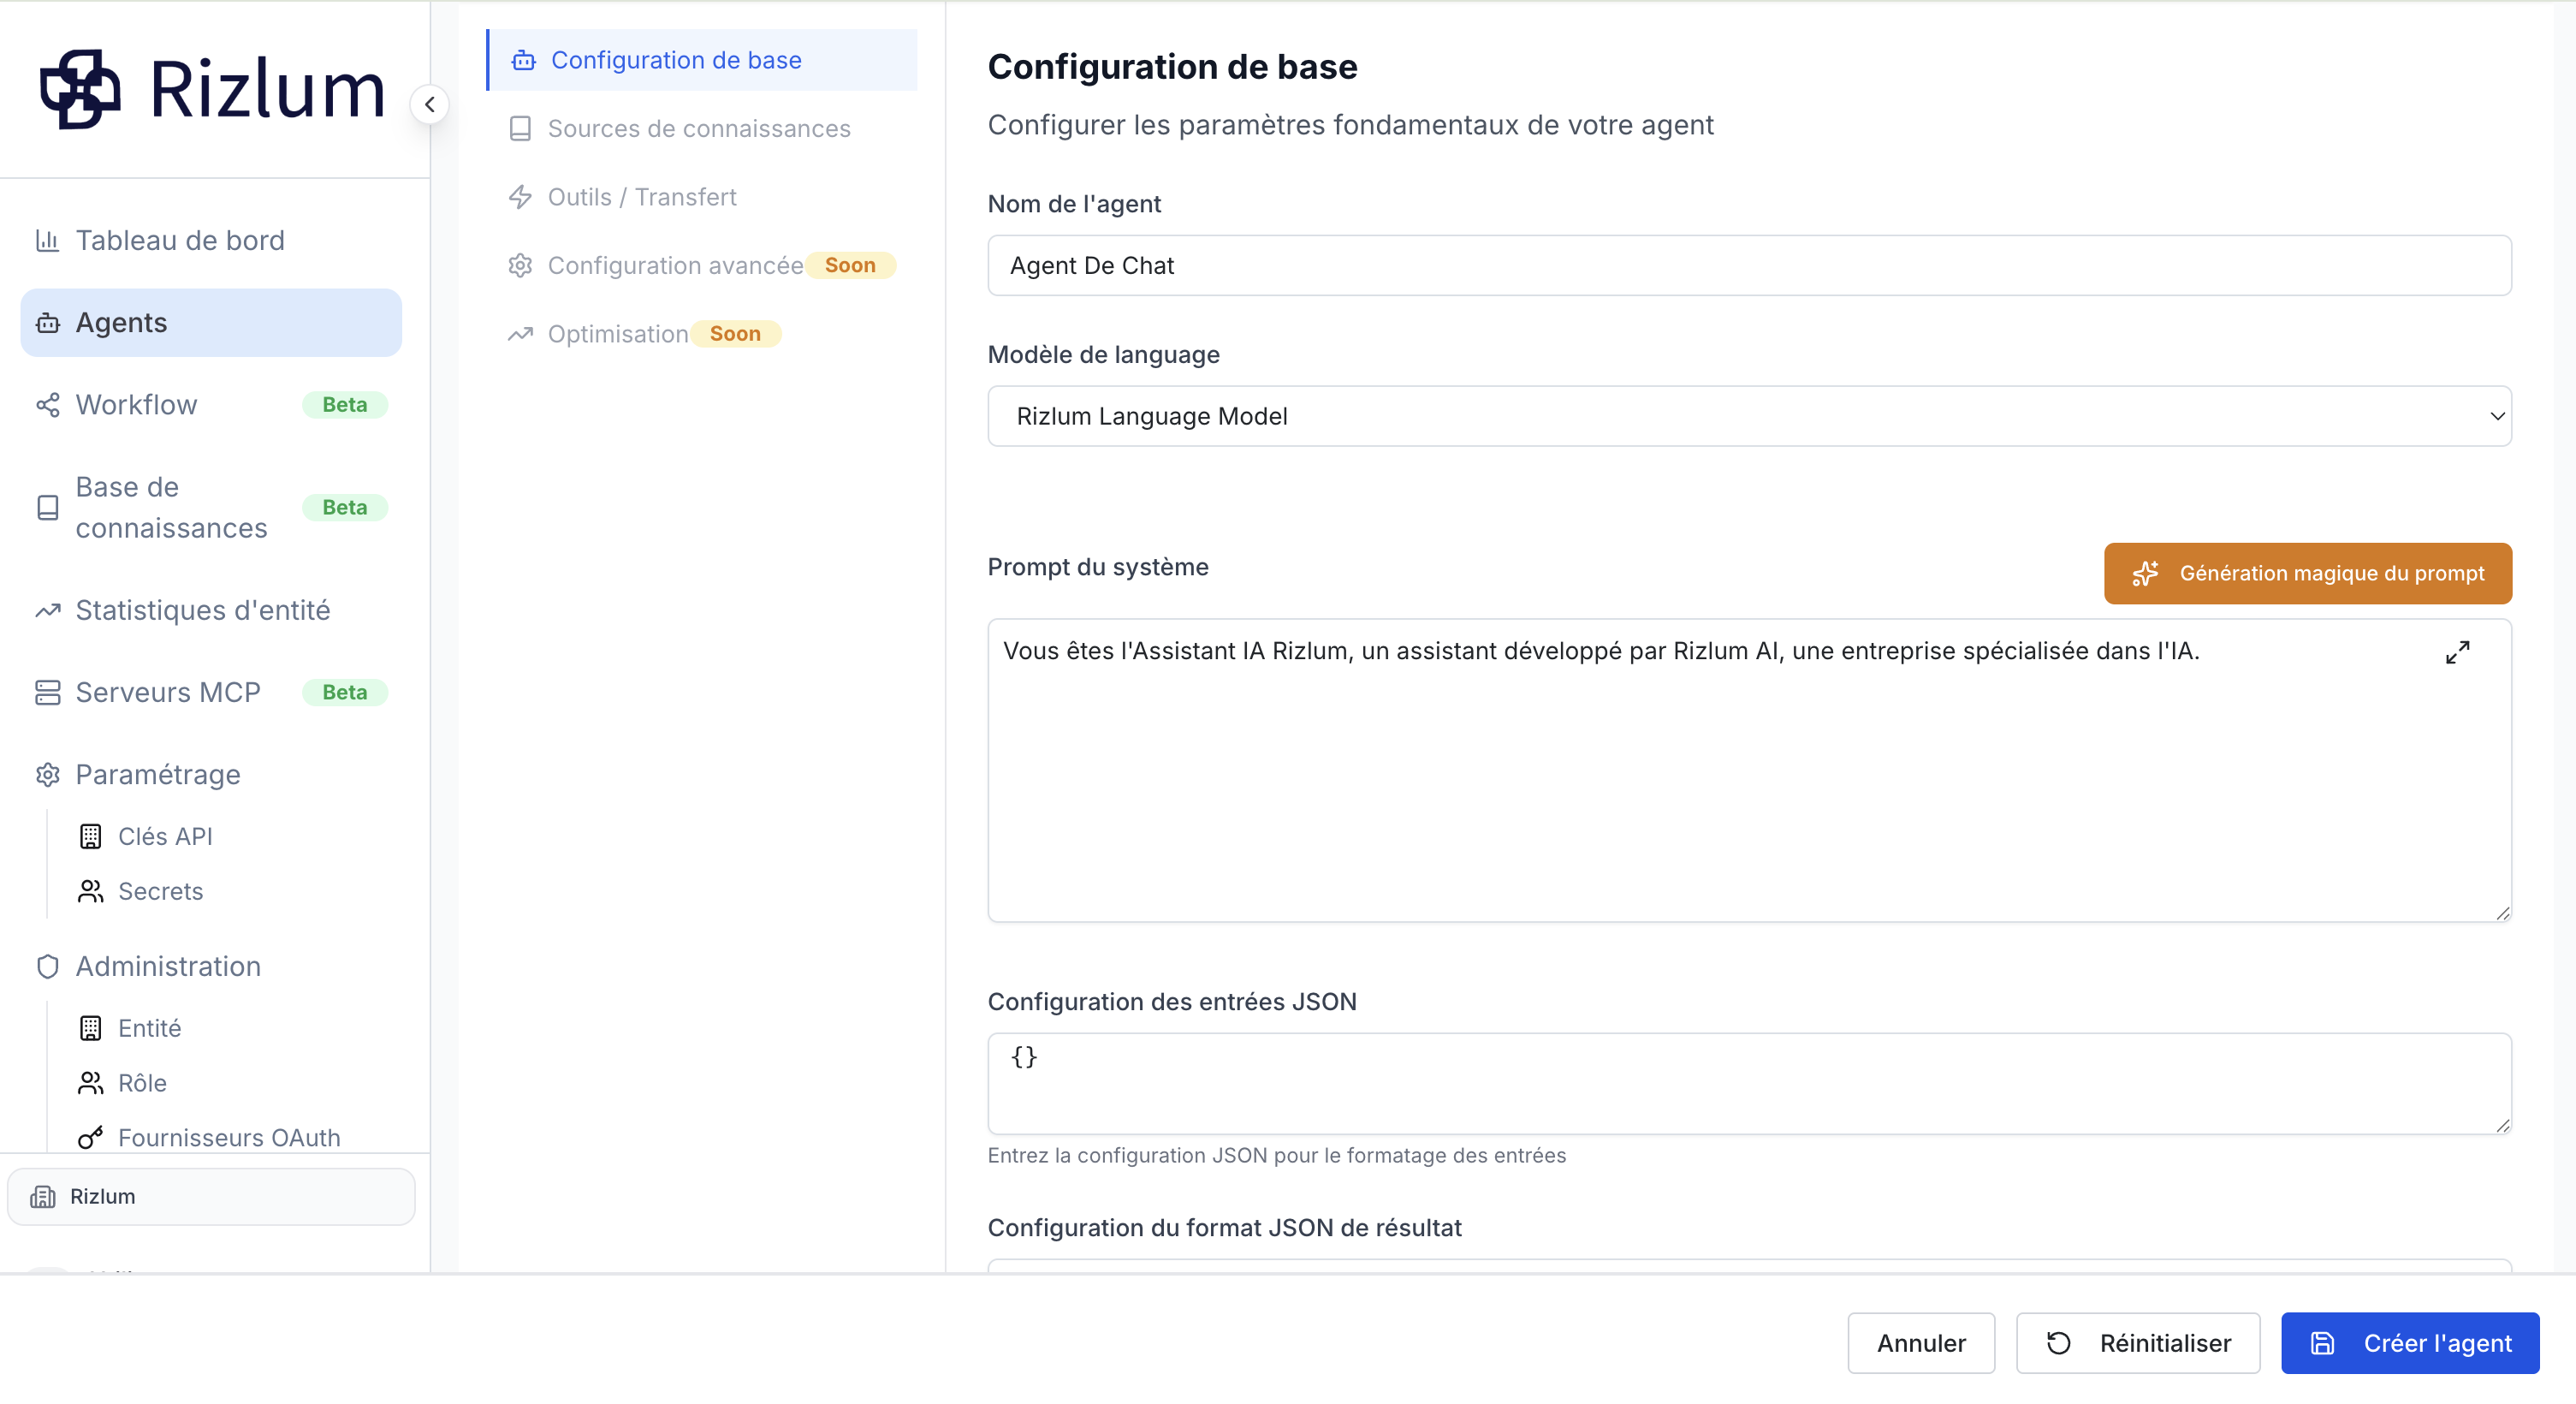2576x1404 pixels.
Task: Open the Rôle page
Action: pyautogui.click(x=142, y=1083)
